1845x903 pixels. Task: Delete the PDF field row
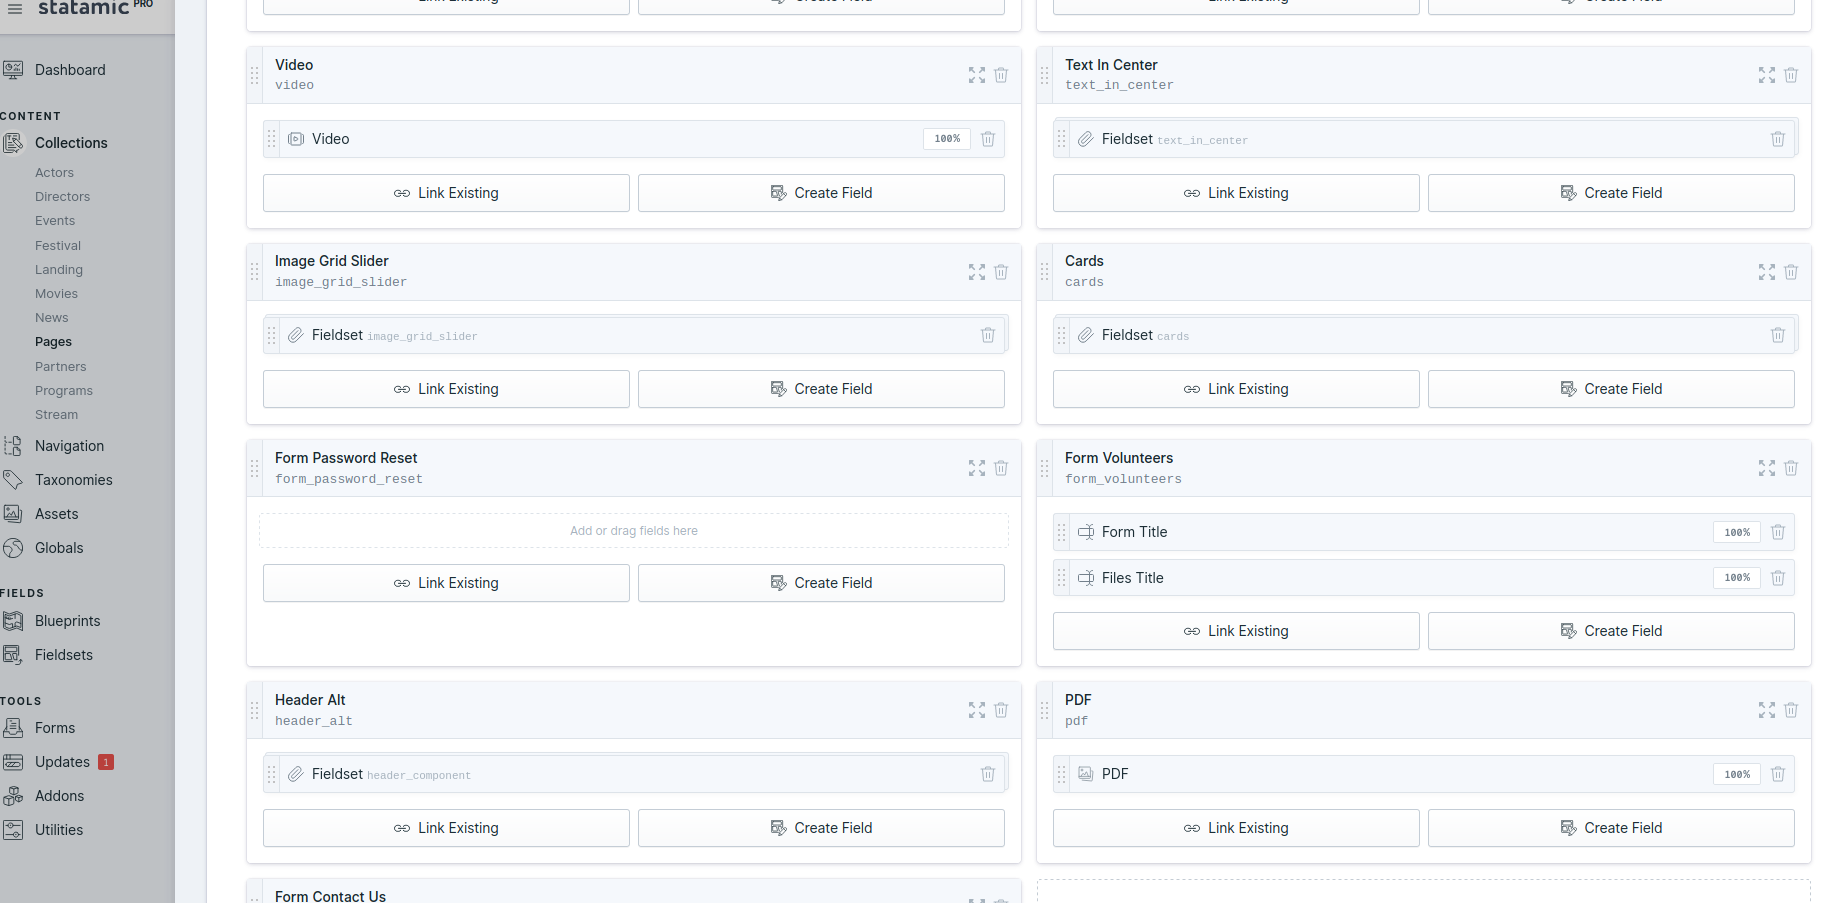coord(1778,774)
